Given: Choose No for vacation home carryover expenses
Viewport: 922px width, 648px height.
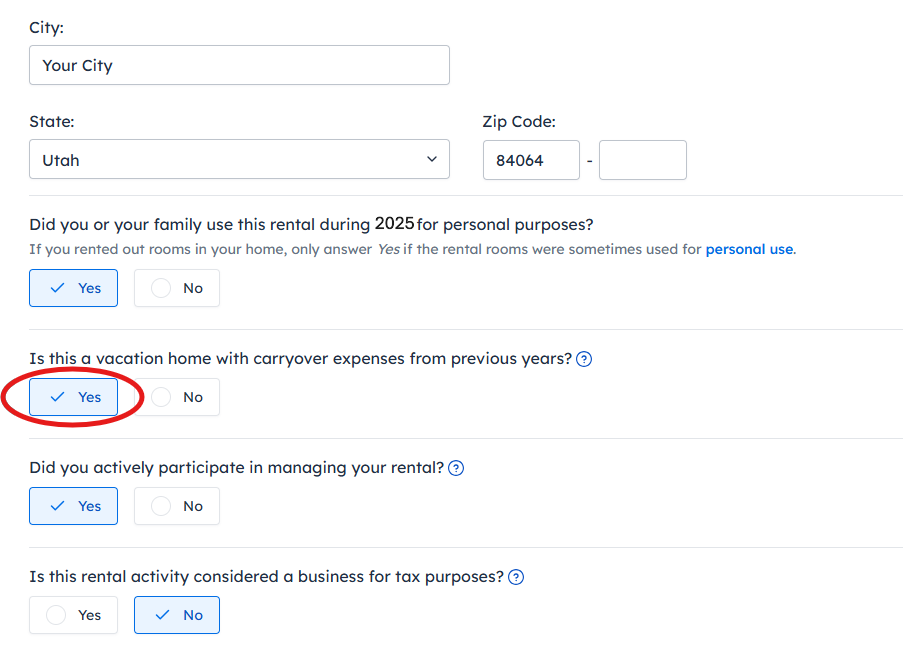Looking at the screenshot, I should [x=177, y=397].
